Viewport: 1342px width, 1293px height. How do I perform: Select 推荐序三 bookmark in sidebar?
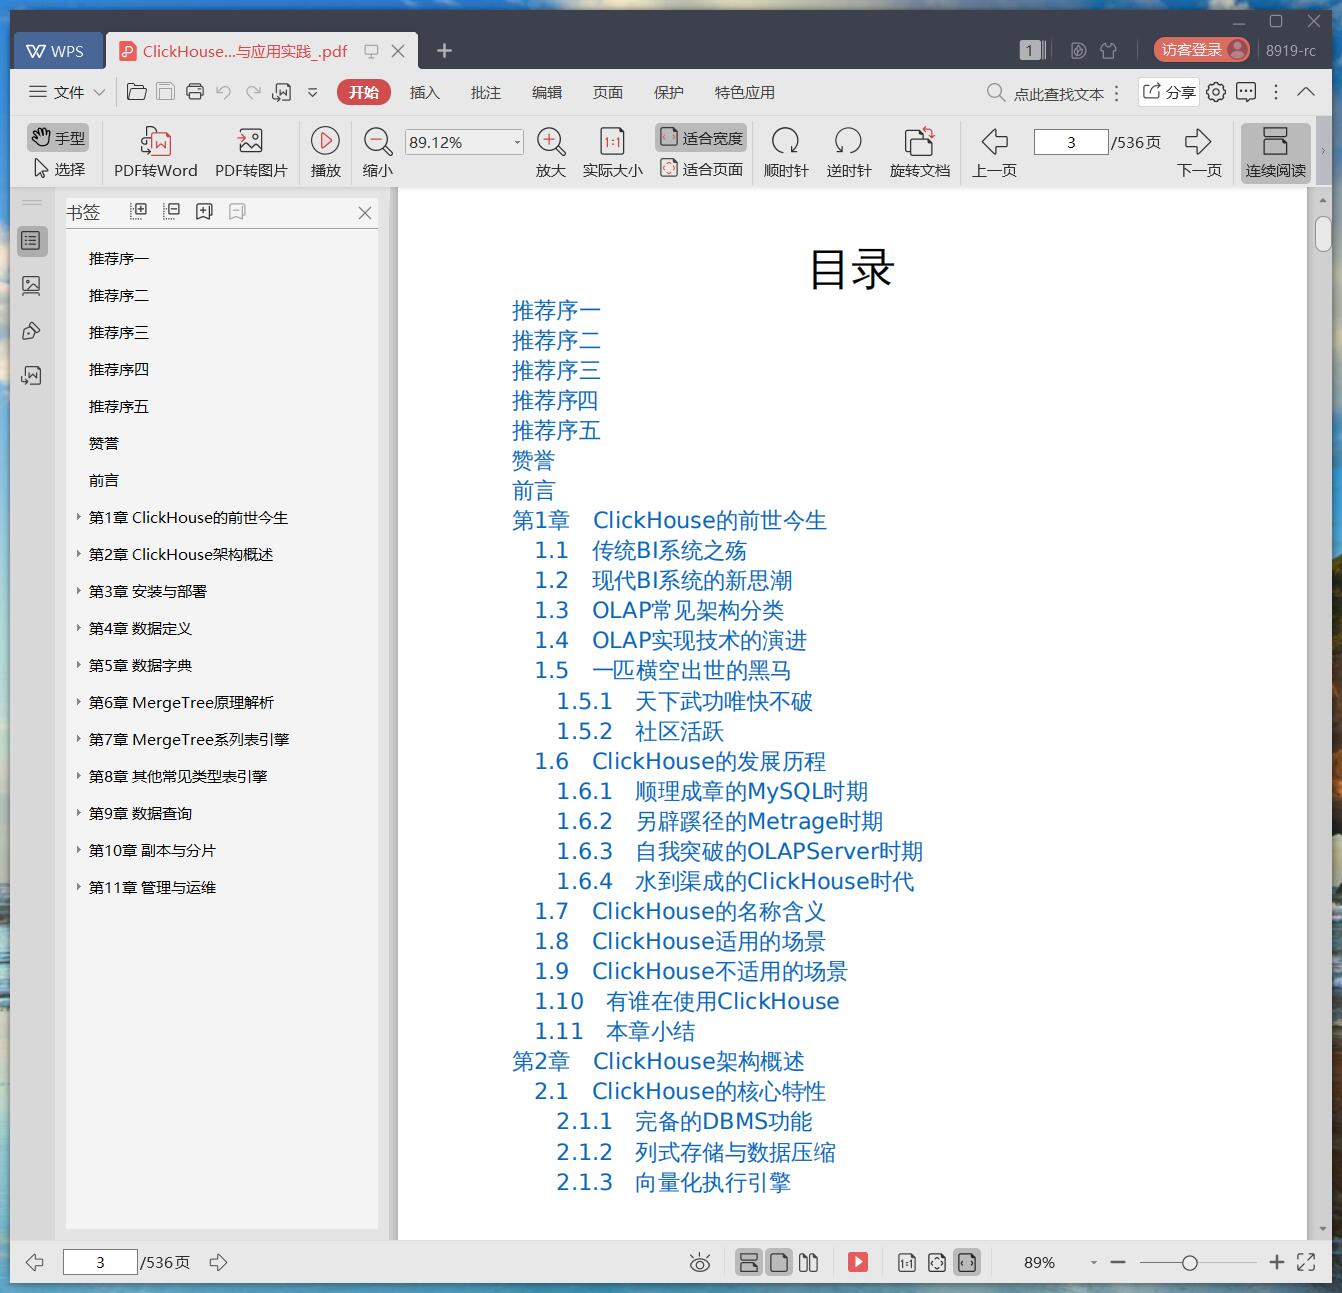[x=118, y=332]
